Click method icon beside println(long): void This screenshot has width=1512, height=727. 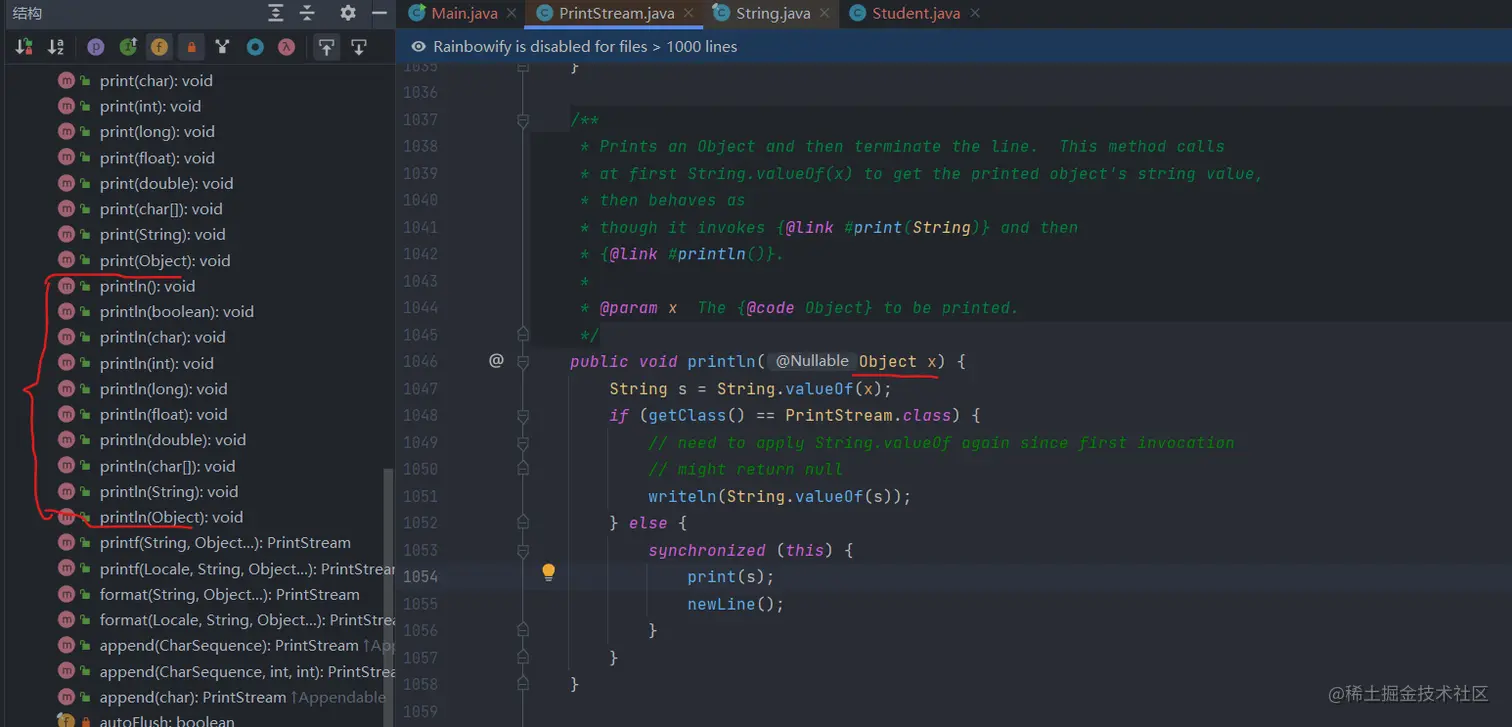click(66, 389)
